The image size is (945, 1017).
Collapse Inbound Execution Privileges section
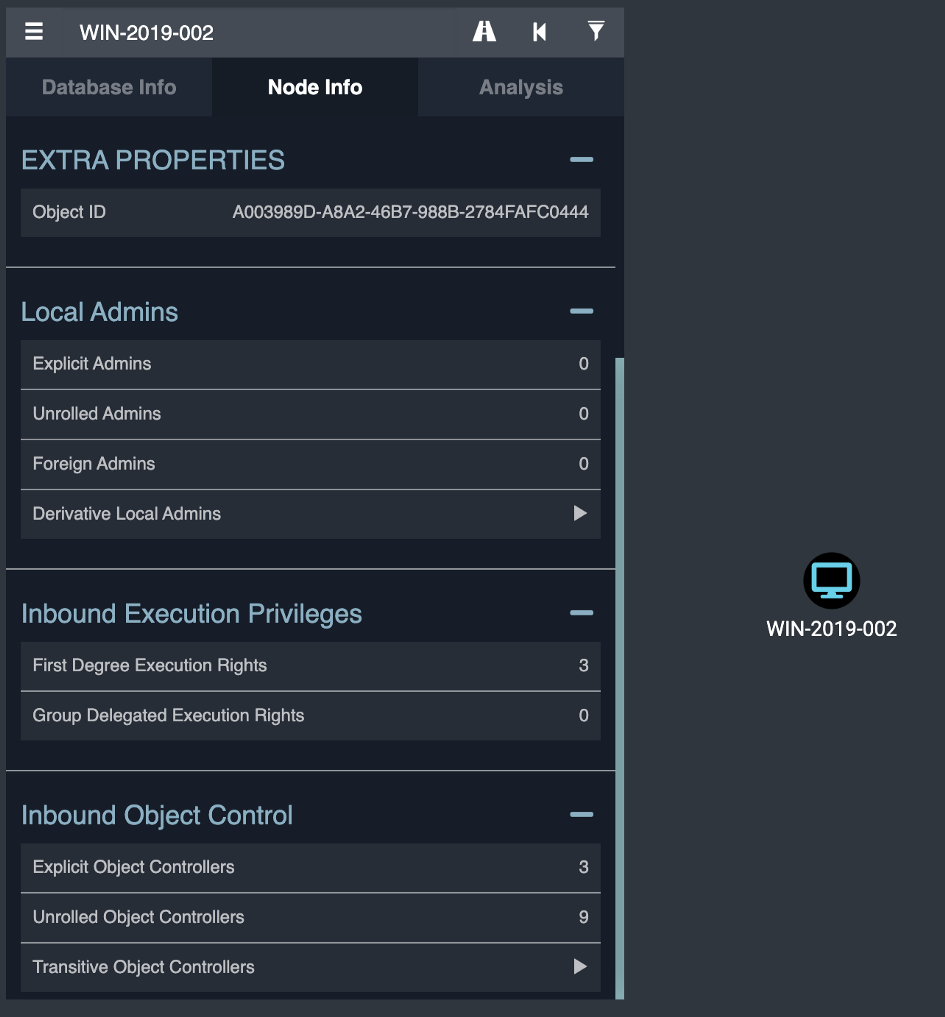tap(581, 613)
